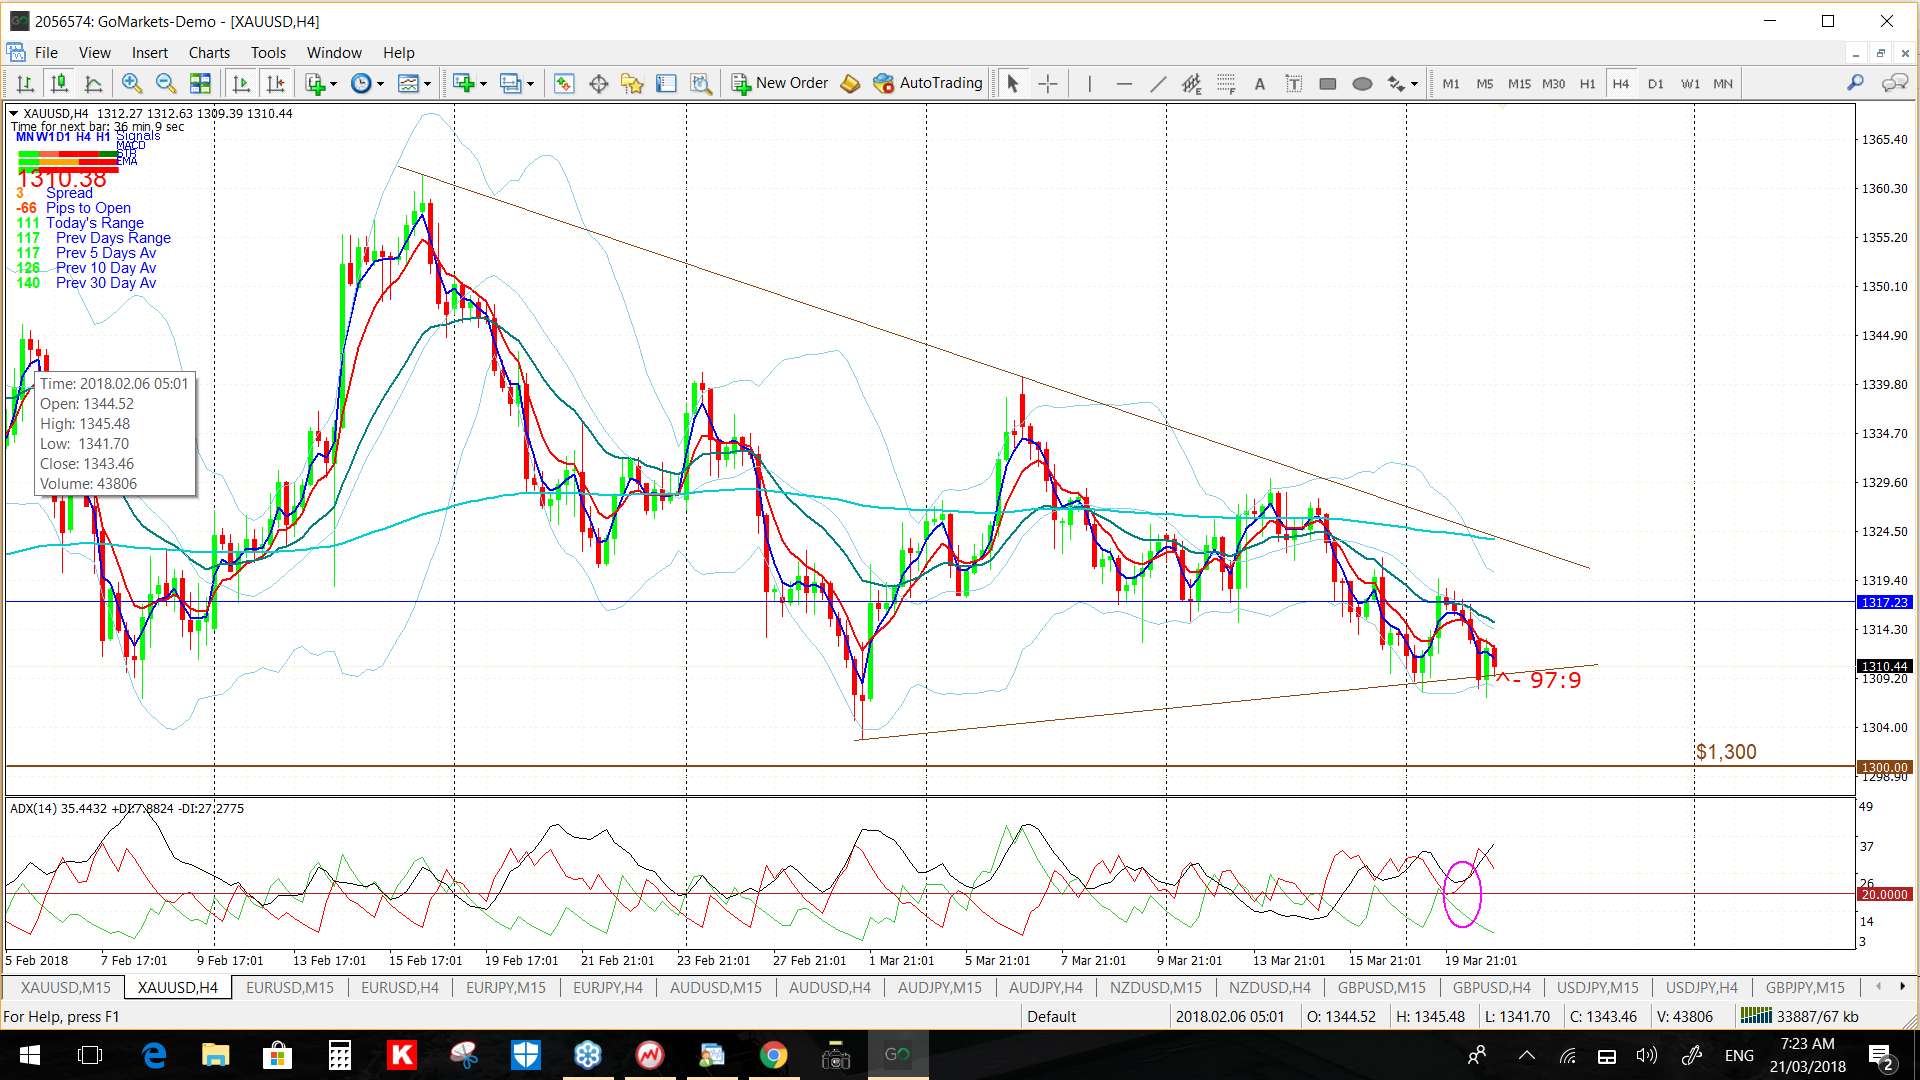Select the Rectangle shape tool
This screenshot has height=1080, width=1920.
pyautogui.click(x=1328, y=84)
